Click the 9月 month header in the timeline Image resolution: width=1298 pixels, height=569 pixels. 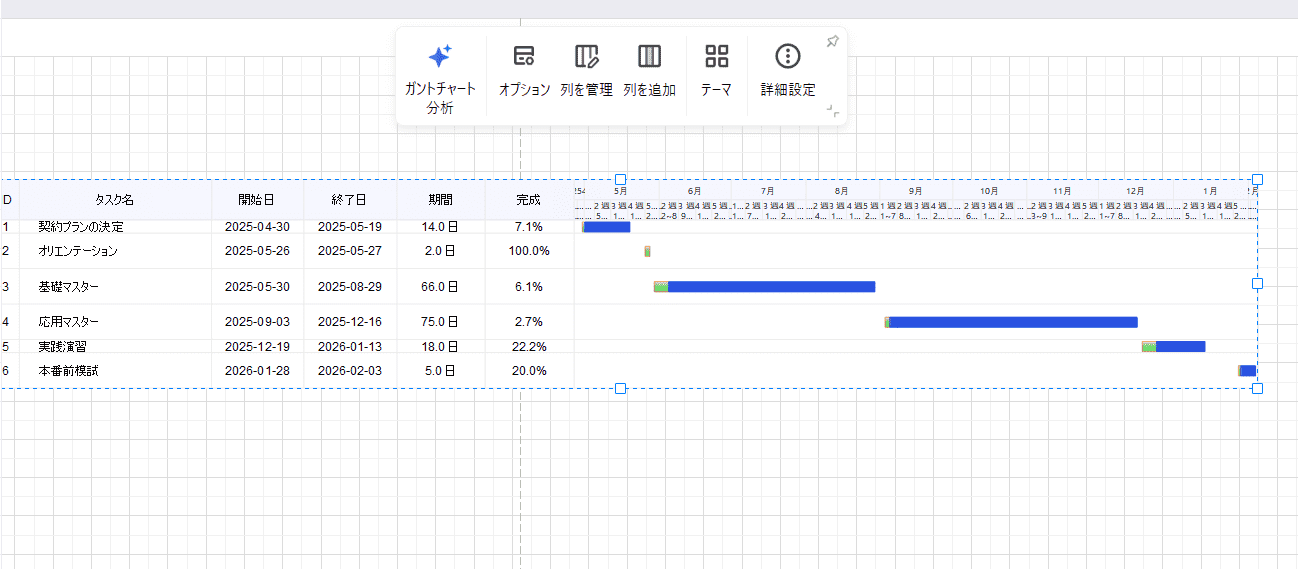pyautogui.click(x=915, y=190)
